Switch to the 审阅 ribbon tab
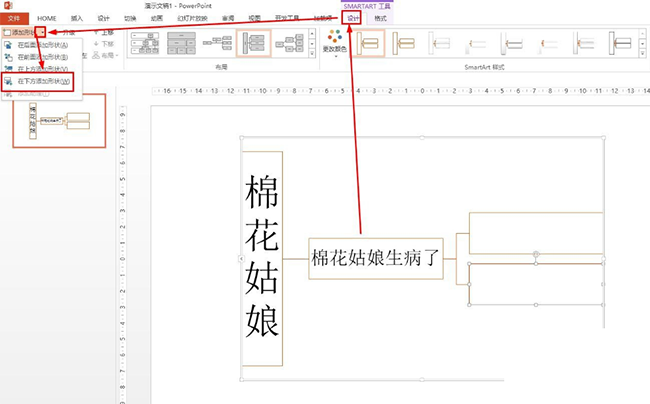Image resolution: width=650 pixels, height=404 pixels. click(x=228, y=19)
